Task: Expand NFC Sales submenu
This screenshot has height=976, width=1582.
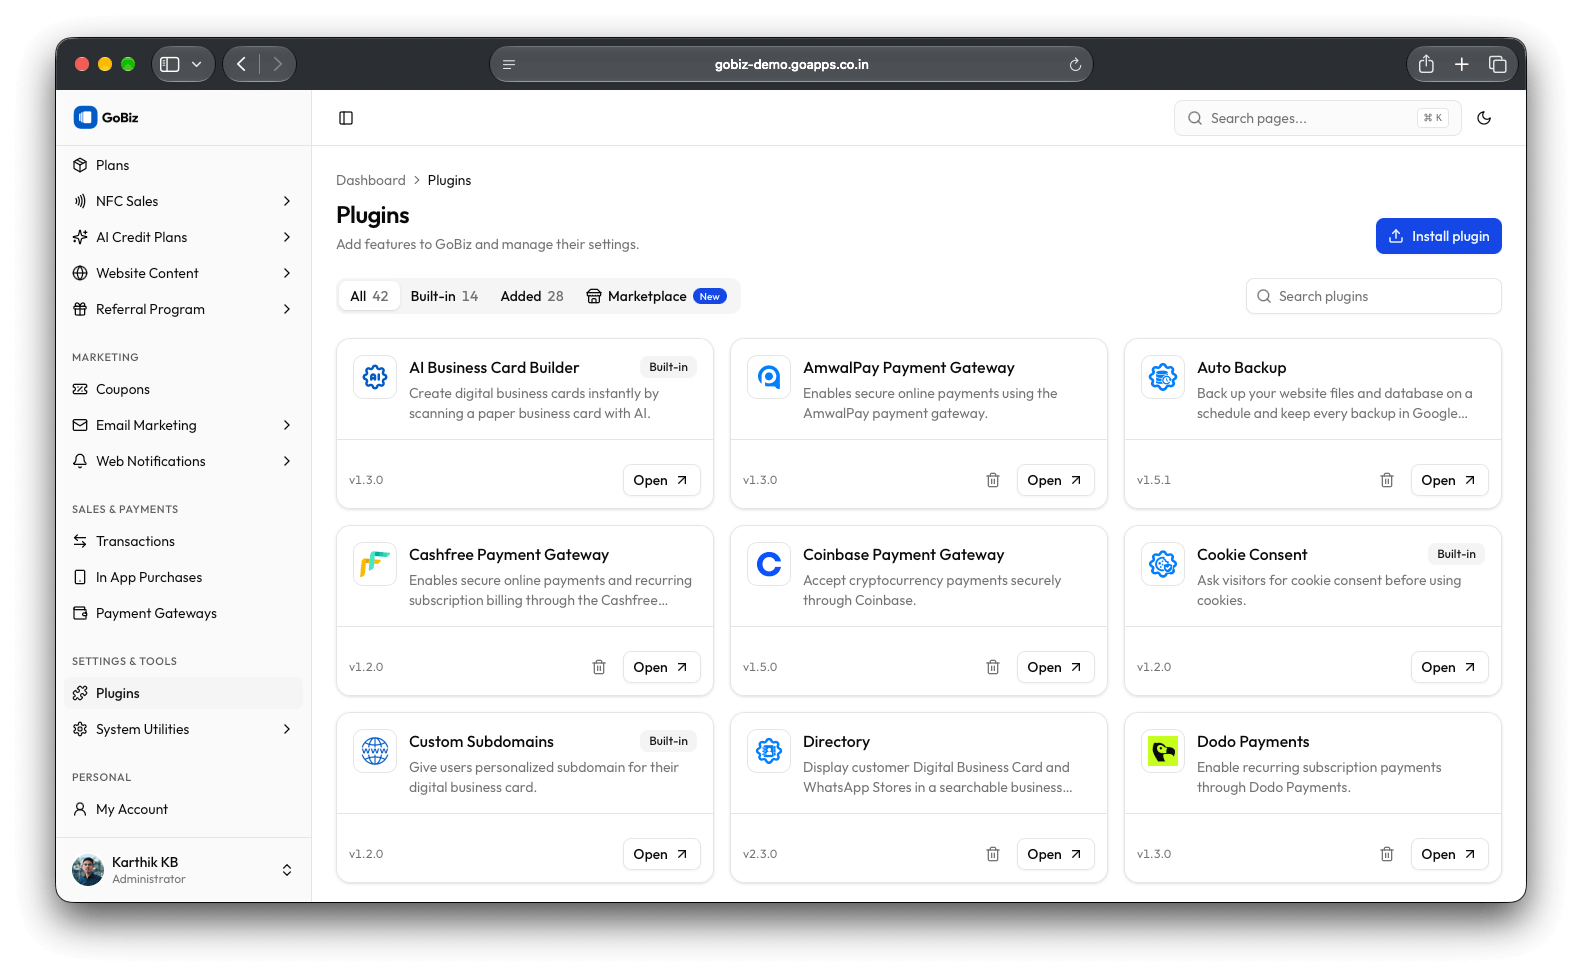Action: [287, 201]
